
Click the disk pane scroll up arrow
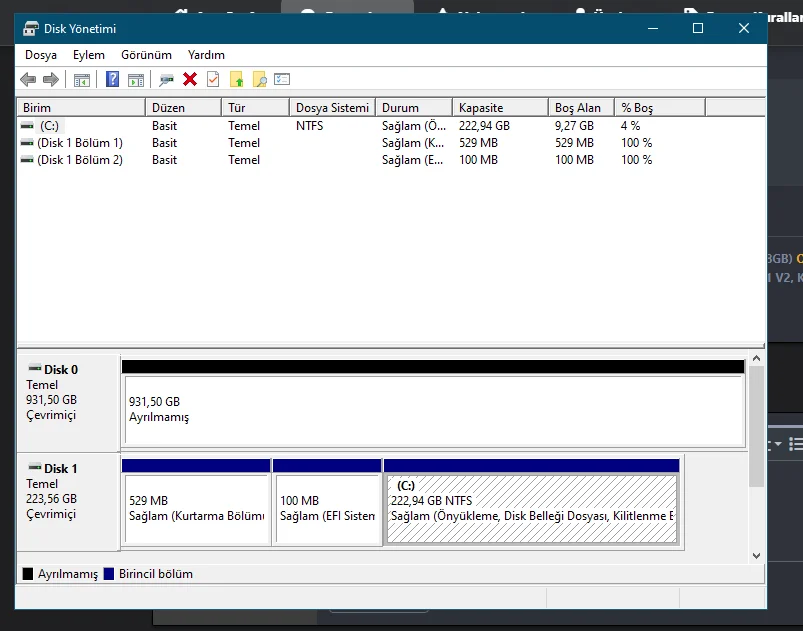coord(756,359)
